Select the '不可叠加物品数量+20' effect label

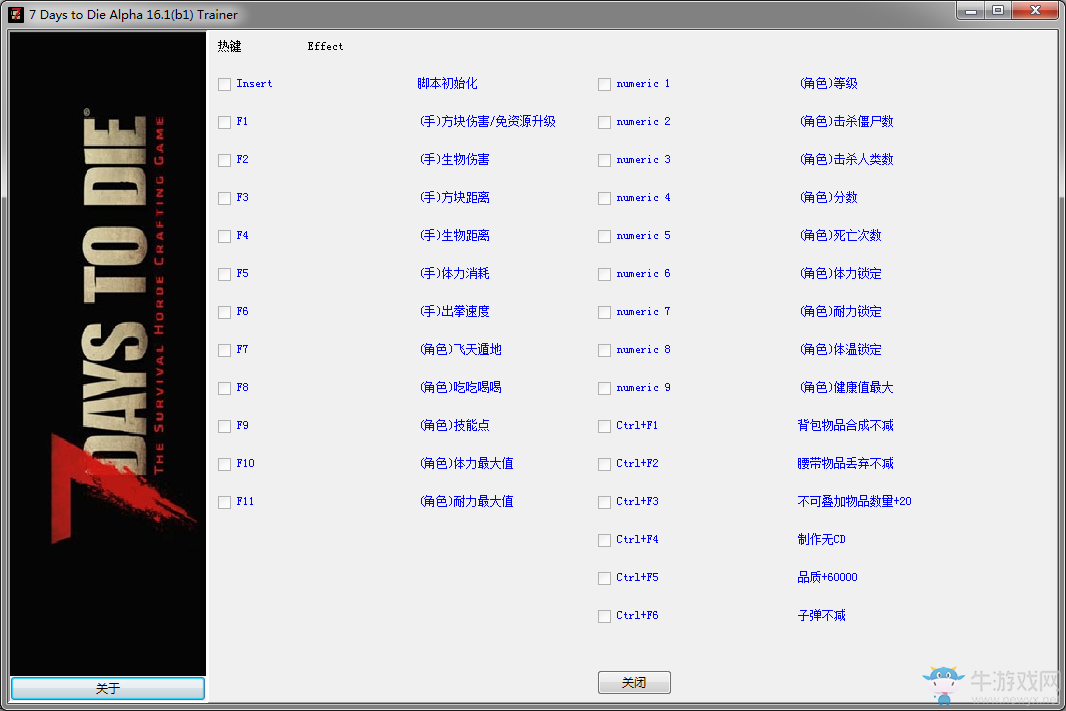855,502
